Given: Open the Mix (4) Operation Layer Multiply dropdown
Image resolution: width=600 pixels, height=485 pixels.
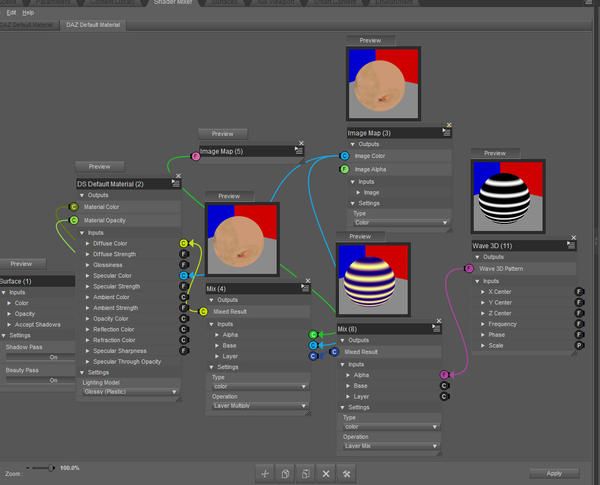Looking at the screenshot, I should pyautogui.click(x=260, y=406).
